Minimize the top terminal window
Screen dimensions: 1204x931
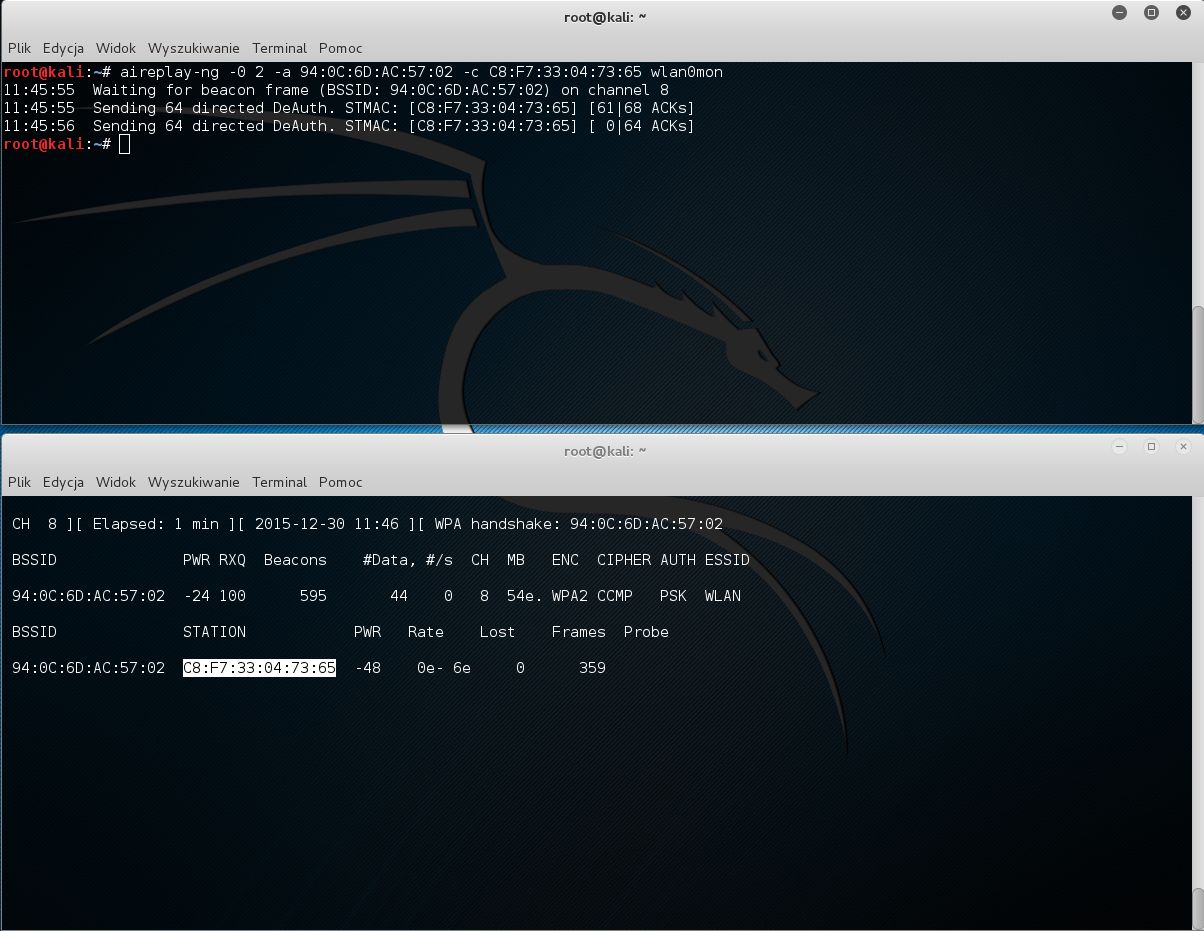click(x=1120, y=13)
